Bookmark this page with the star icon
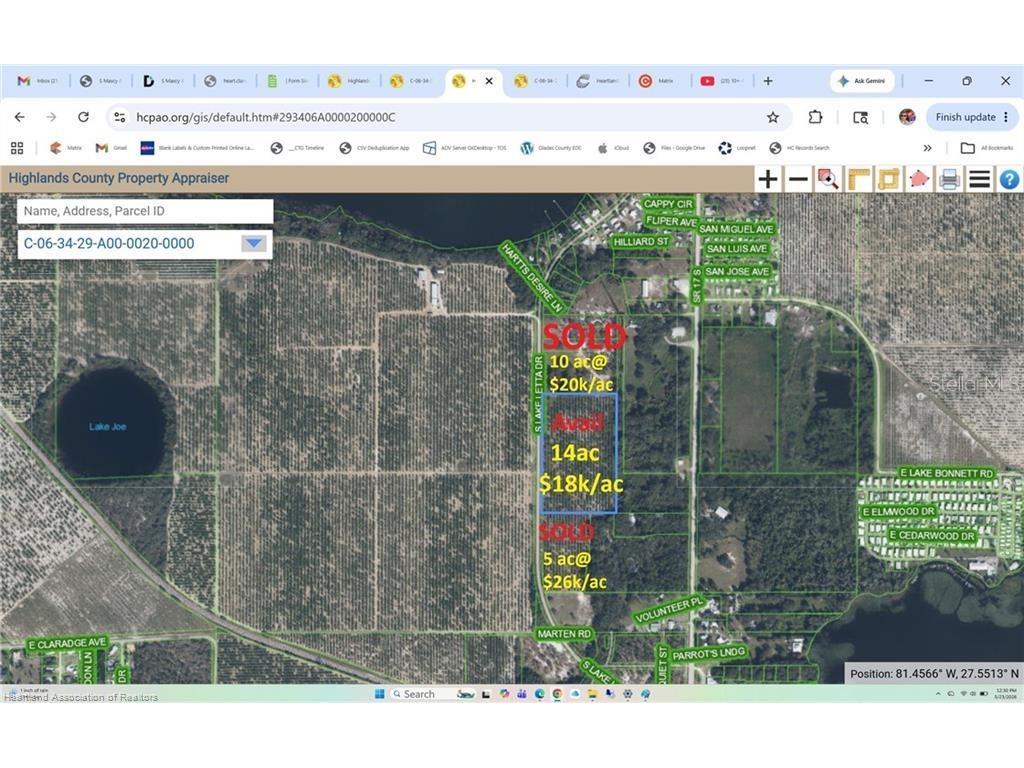 [x=773, y=117]
